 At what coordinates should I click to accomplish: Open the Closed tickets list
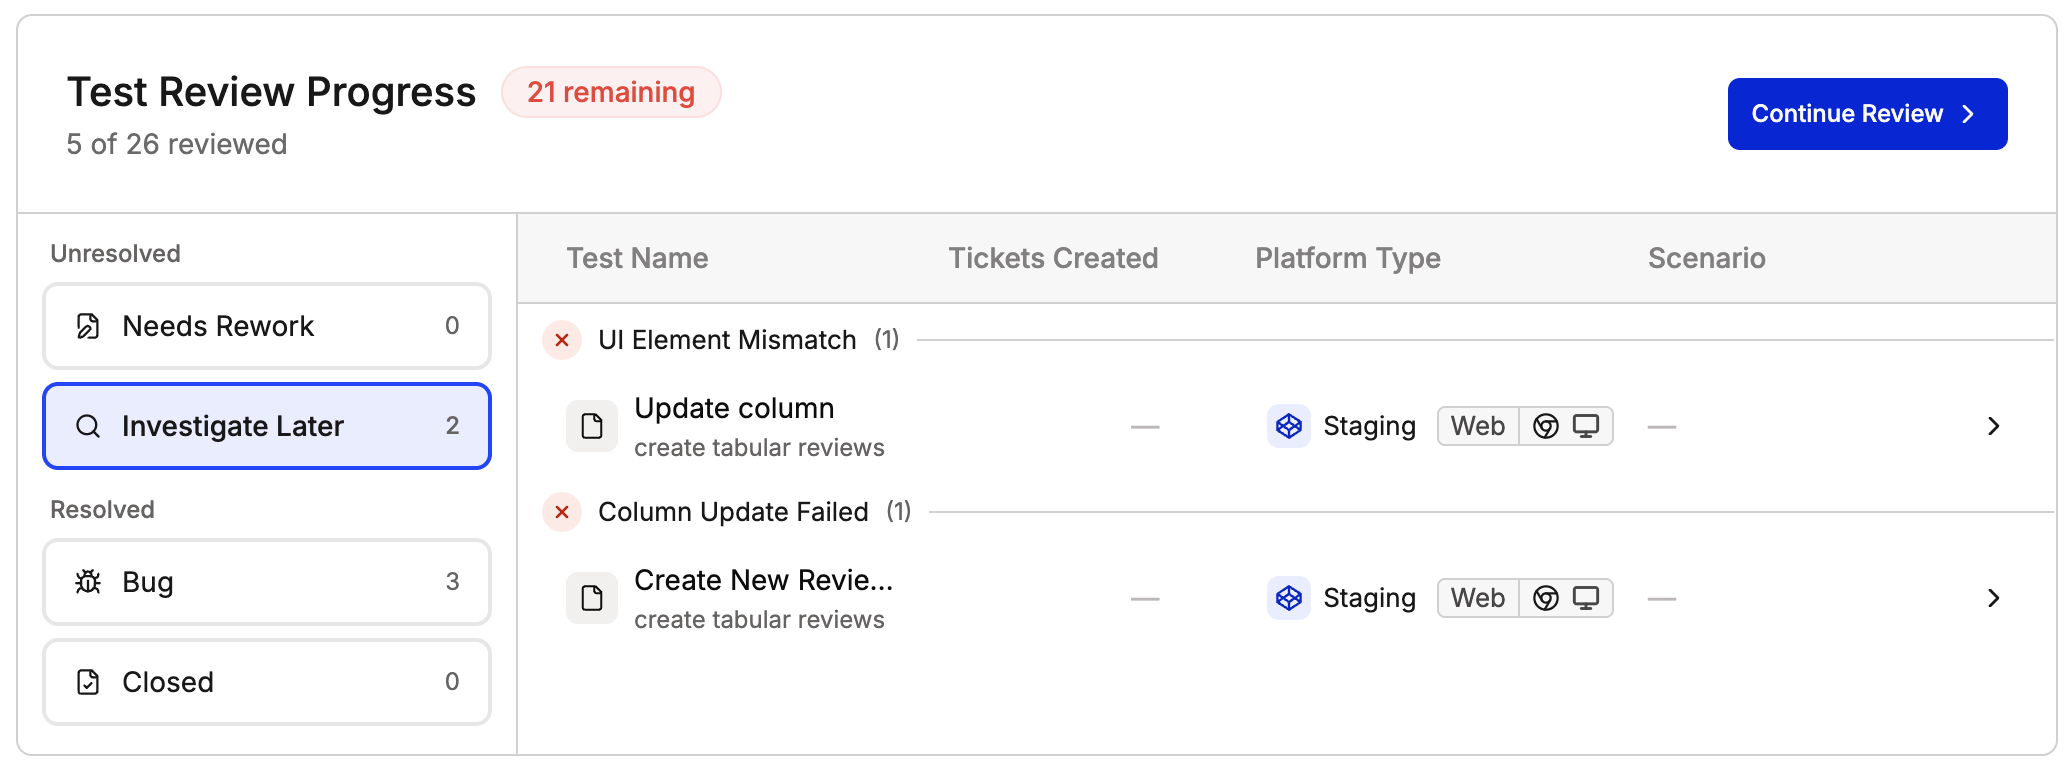click(266, 682)
